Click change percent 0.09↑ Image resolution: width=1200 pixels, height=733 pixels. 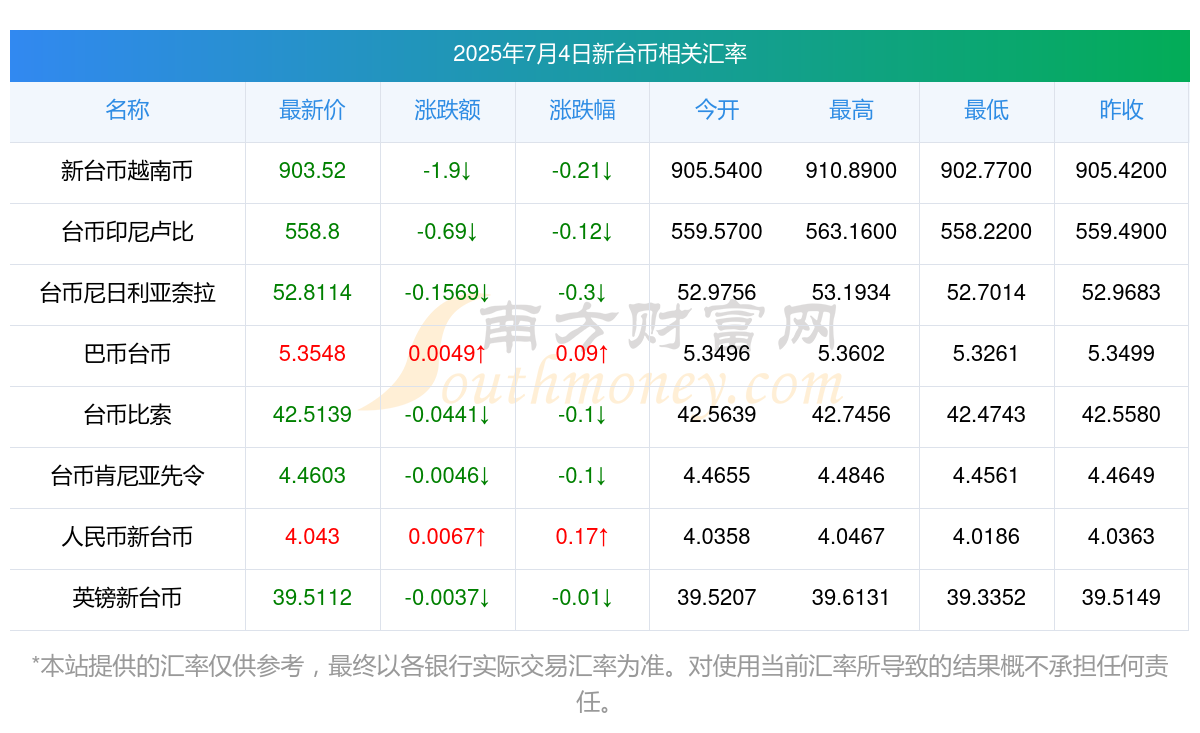[582, 354]
